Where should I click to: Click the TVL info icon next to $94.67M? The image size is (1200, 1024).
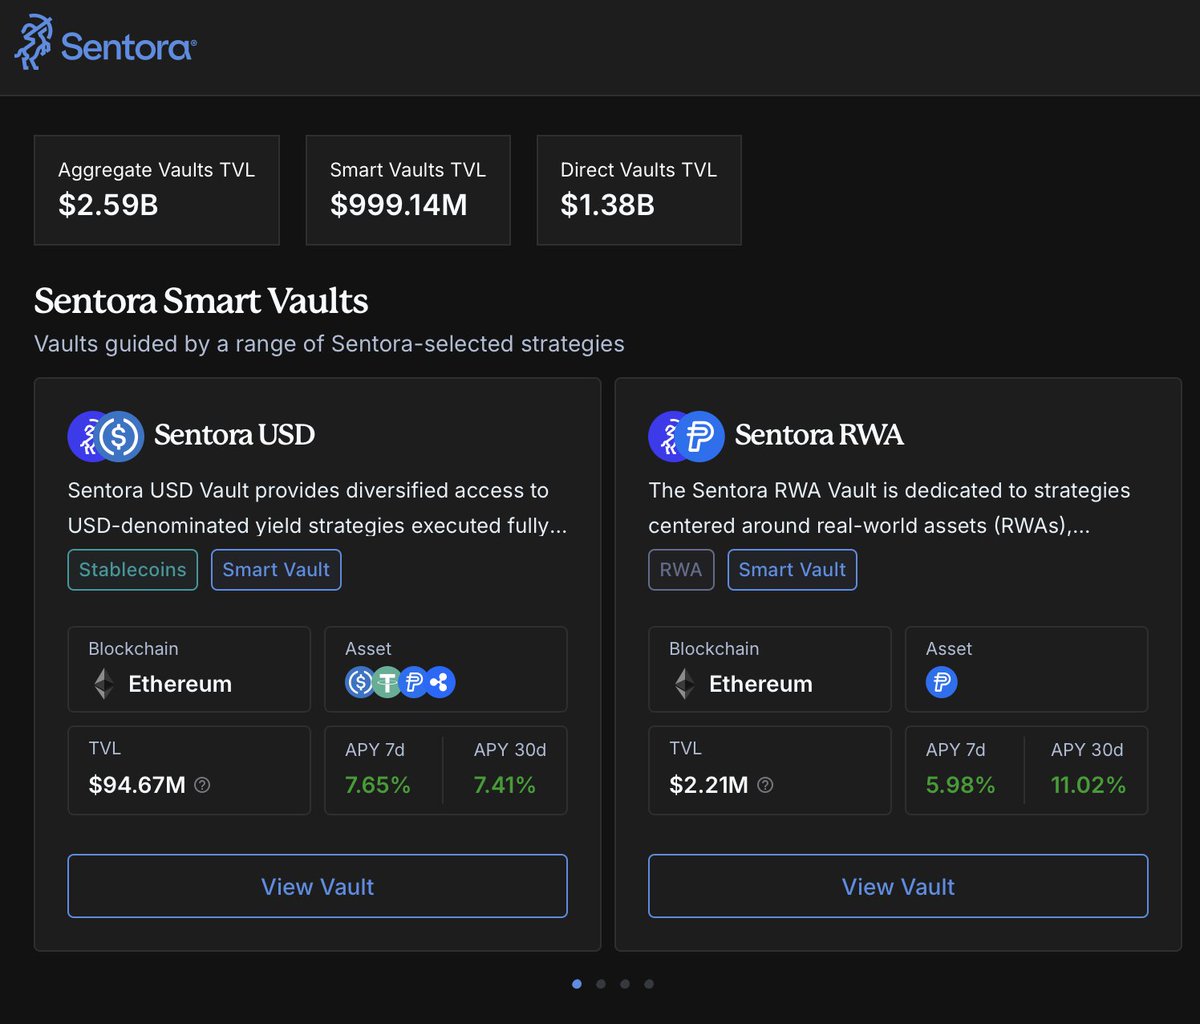tap(202, 785)
